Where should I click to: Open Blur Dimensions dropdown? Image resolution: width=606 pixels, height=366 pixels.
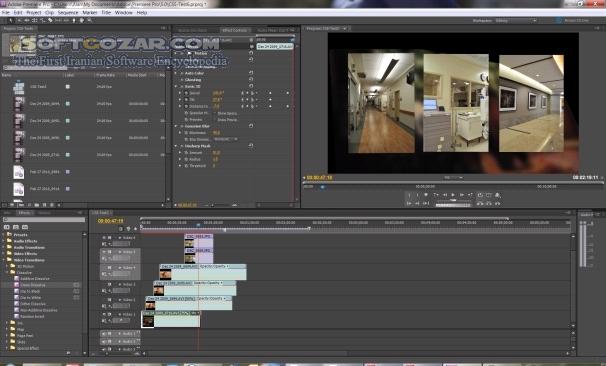226,139
